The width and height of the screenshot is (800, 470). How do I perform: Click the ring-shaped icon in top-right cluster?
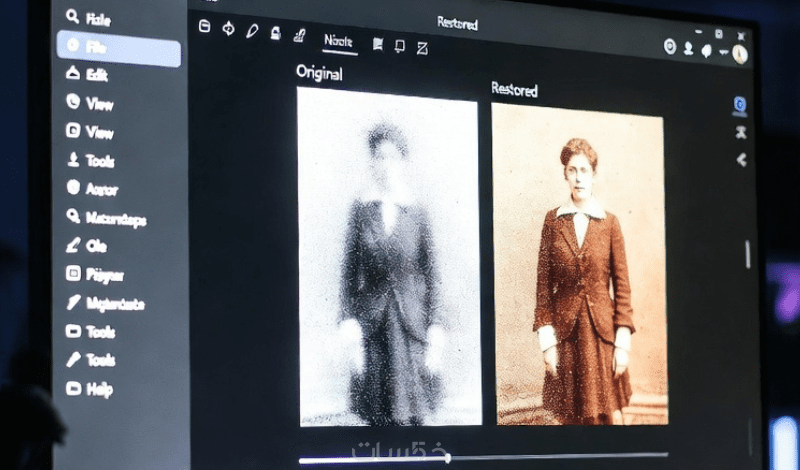tap(670, 47)
